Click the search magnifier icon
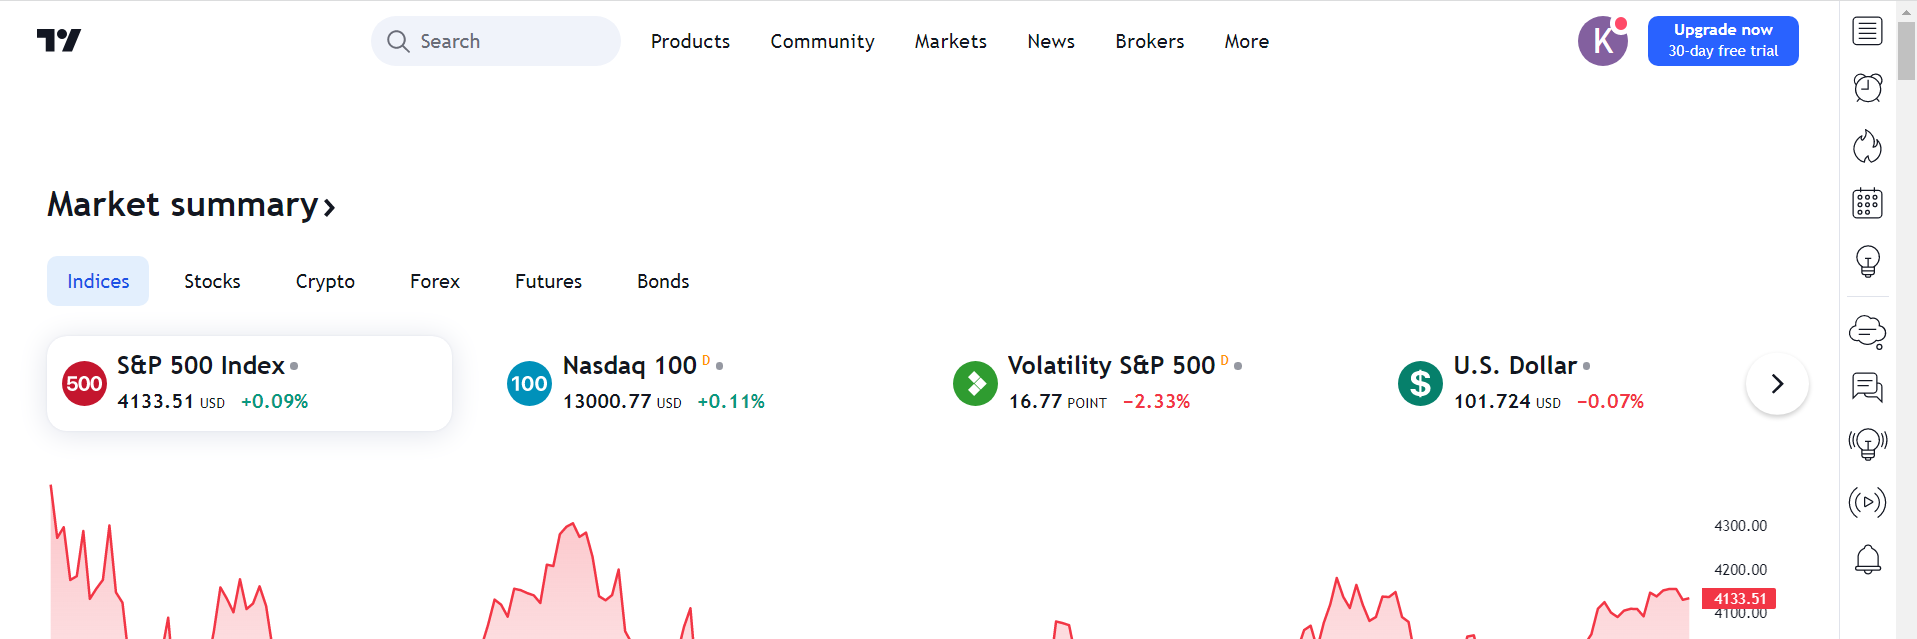The image size is (1917, 639). coord(398,41)
